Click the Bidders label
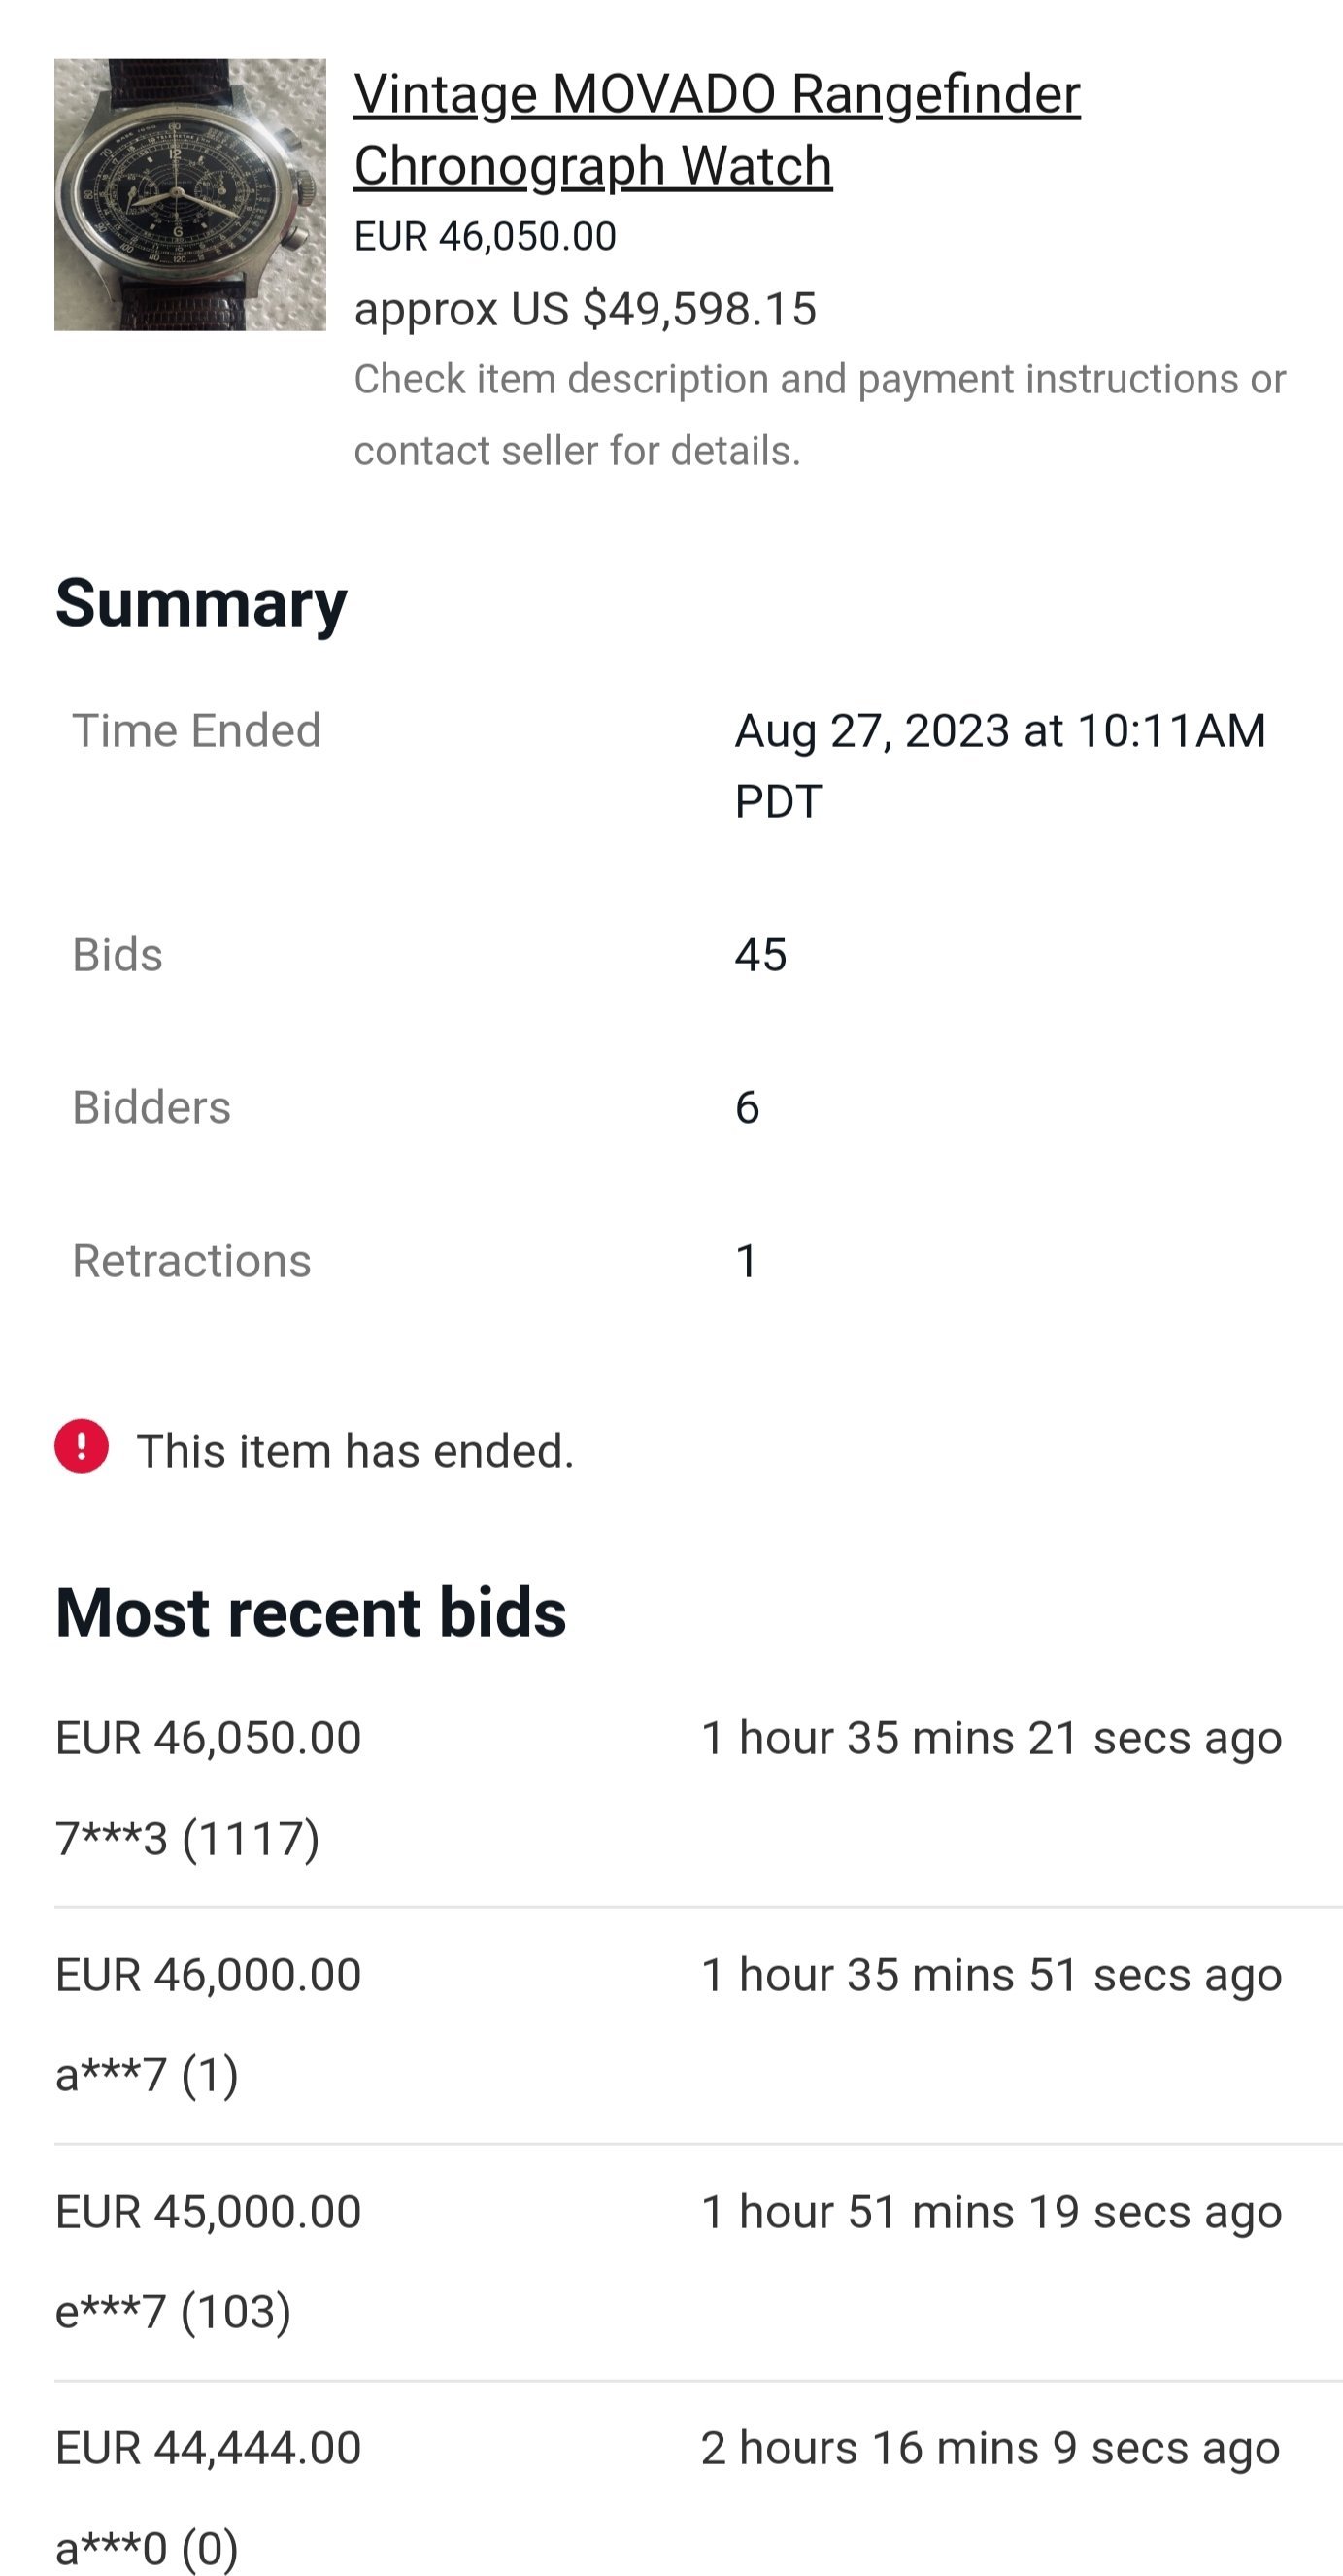This screenshot has height=2576, width=1343. pos(151,1108)
